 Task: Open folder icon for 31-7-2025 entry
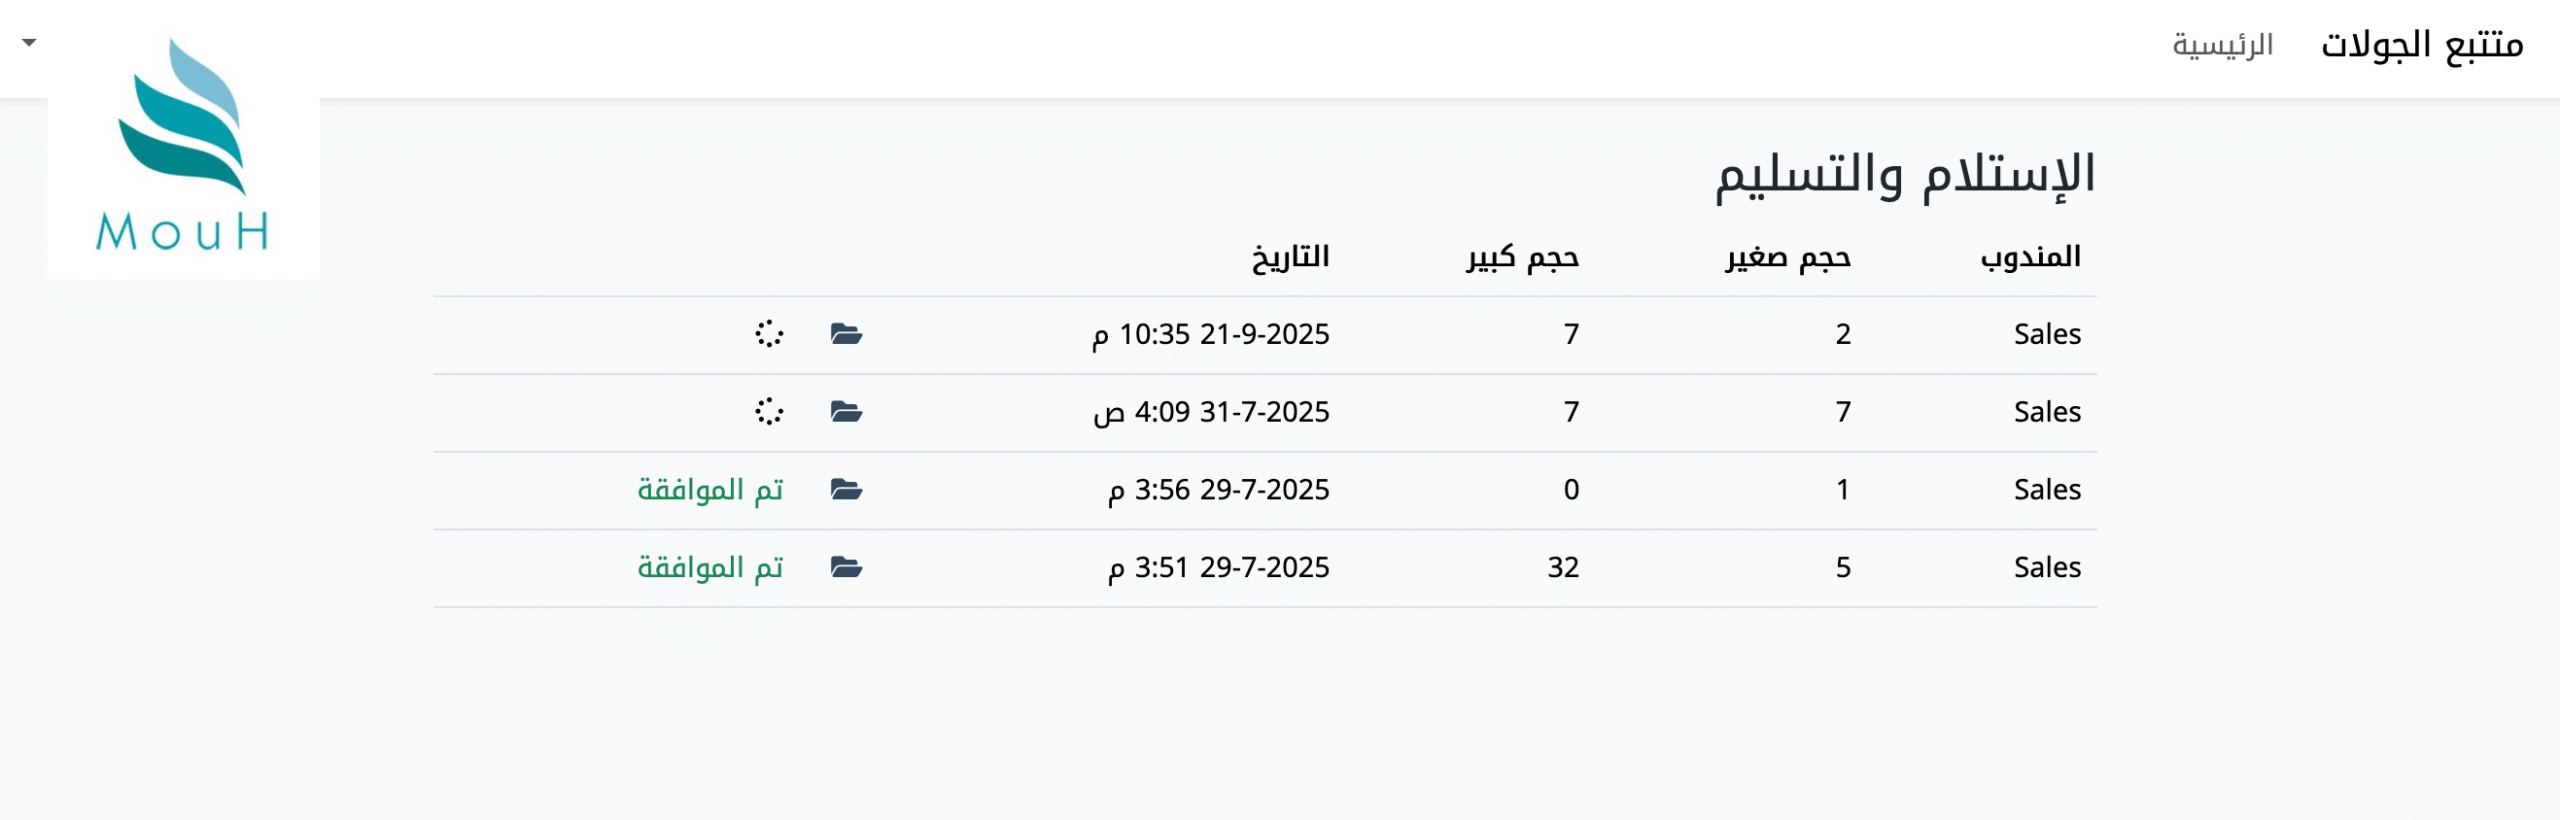[846, 412]
